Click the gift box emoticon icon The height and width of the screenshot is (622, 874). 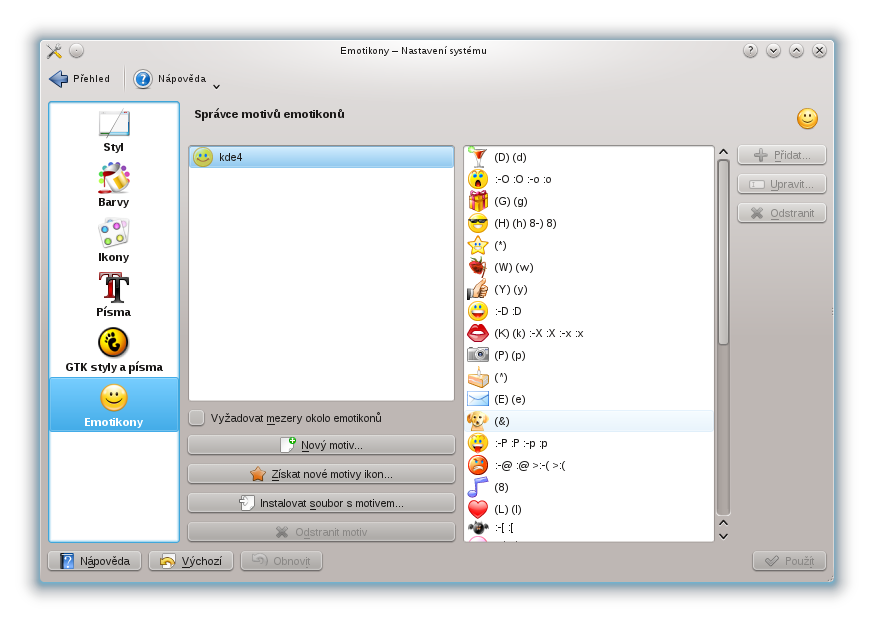pyautogui.click(x=478, y=201)
